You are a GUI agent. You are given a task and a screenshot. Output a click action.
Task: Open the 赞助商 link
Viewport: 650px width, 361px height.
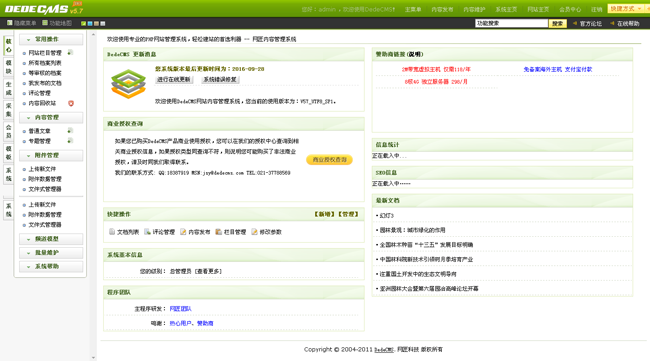coord(205,323)
